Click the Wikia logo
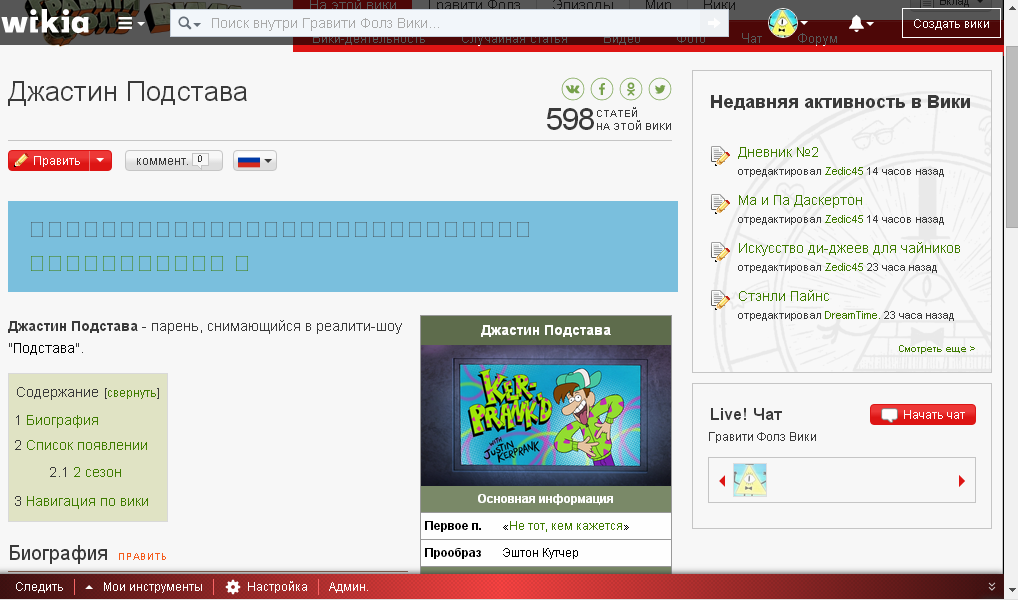The width and height of the screenshot is (1018, 600). tap(45, 23)
